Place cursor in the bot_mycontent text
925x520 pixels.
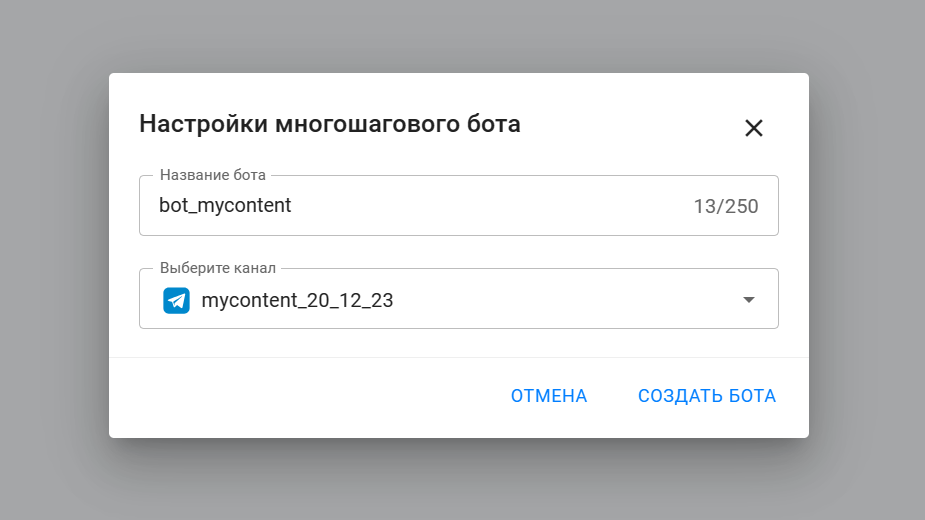coord(225,206)
